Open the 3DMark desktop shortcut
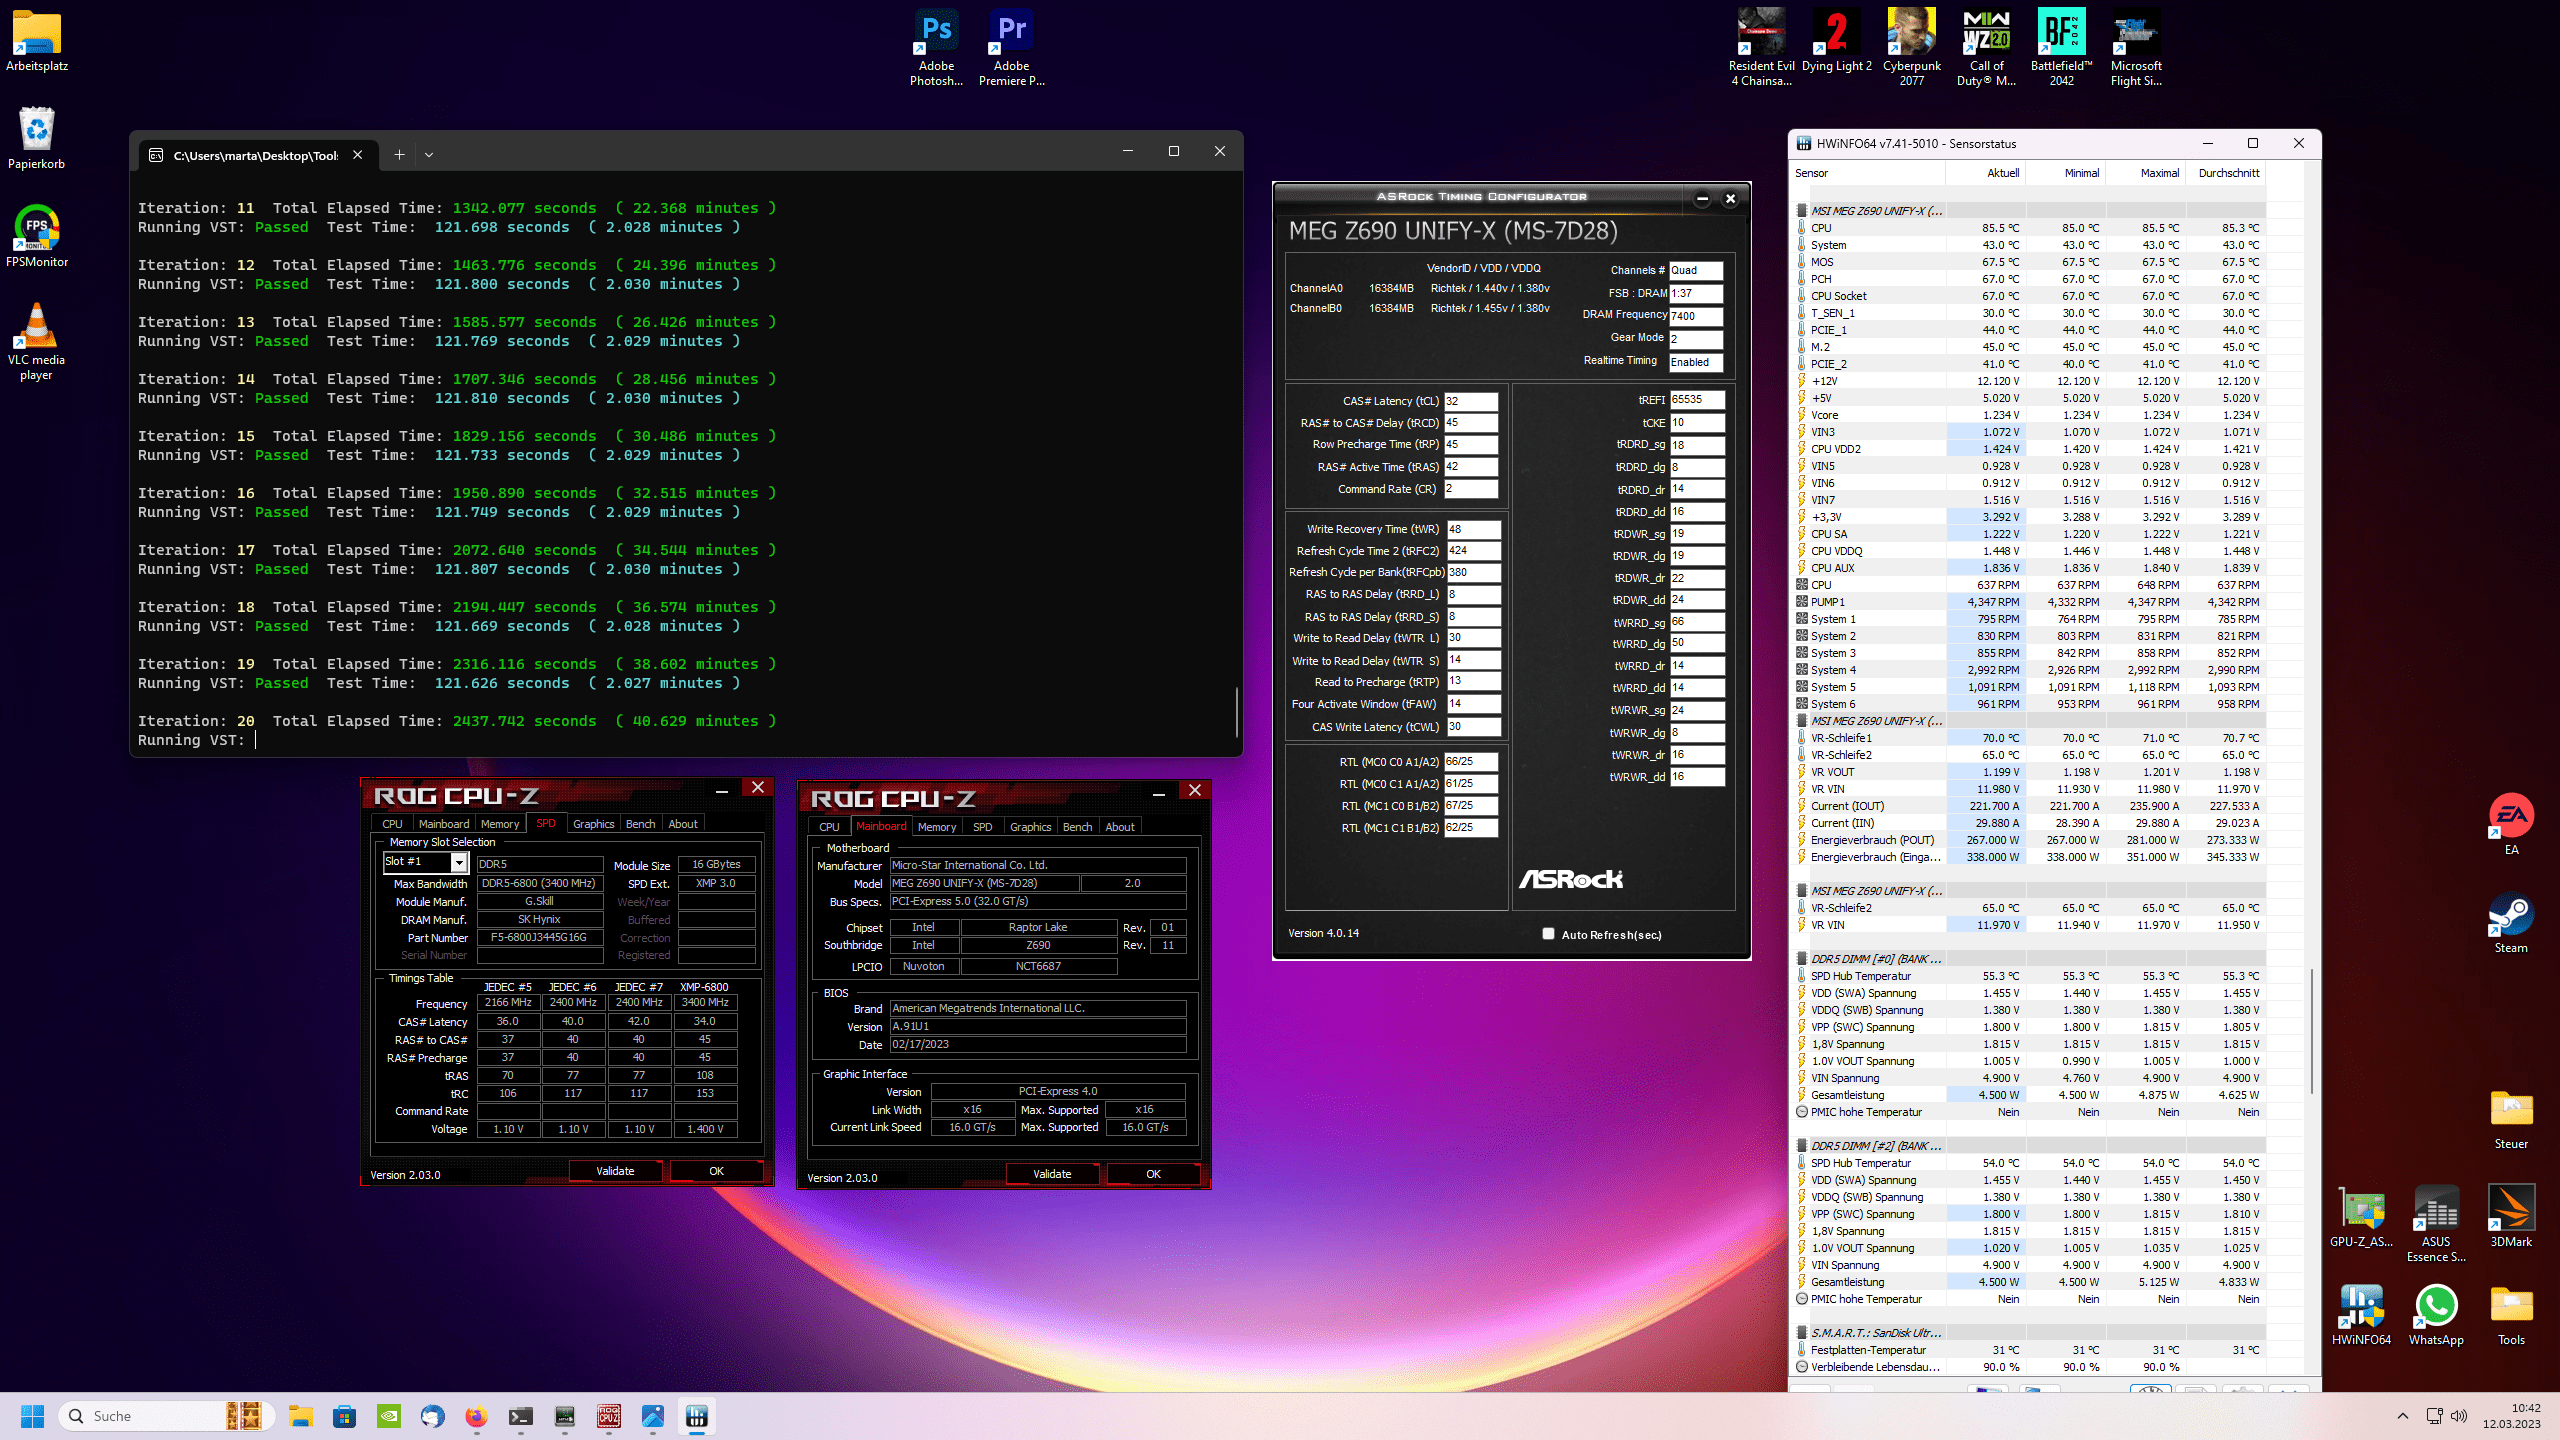The height and width of the screenshot is (1440, 2560). click(2511, 1216)
